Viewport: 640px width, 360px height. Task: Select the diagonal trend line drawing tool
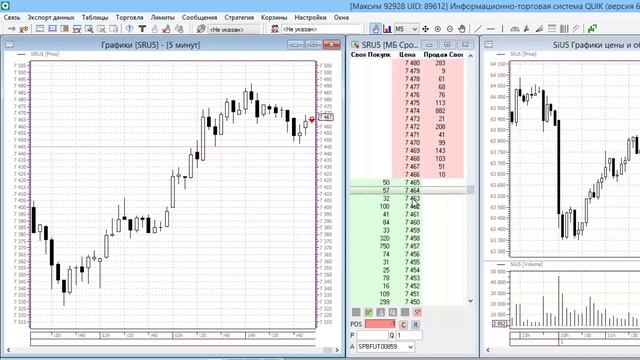coord(478,29)
